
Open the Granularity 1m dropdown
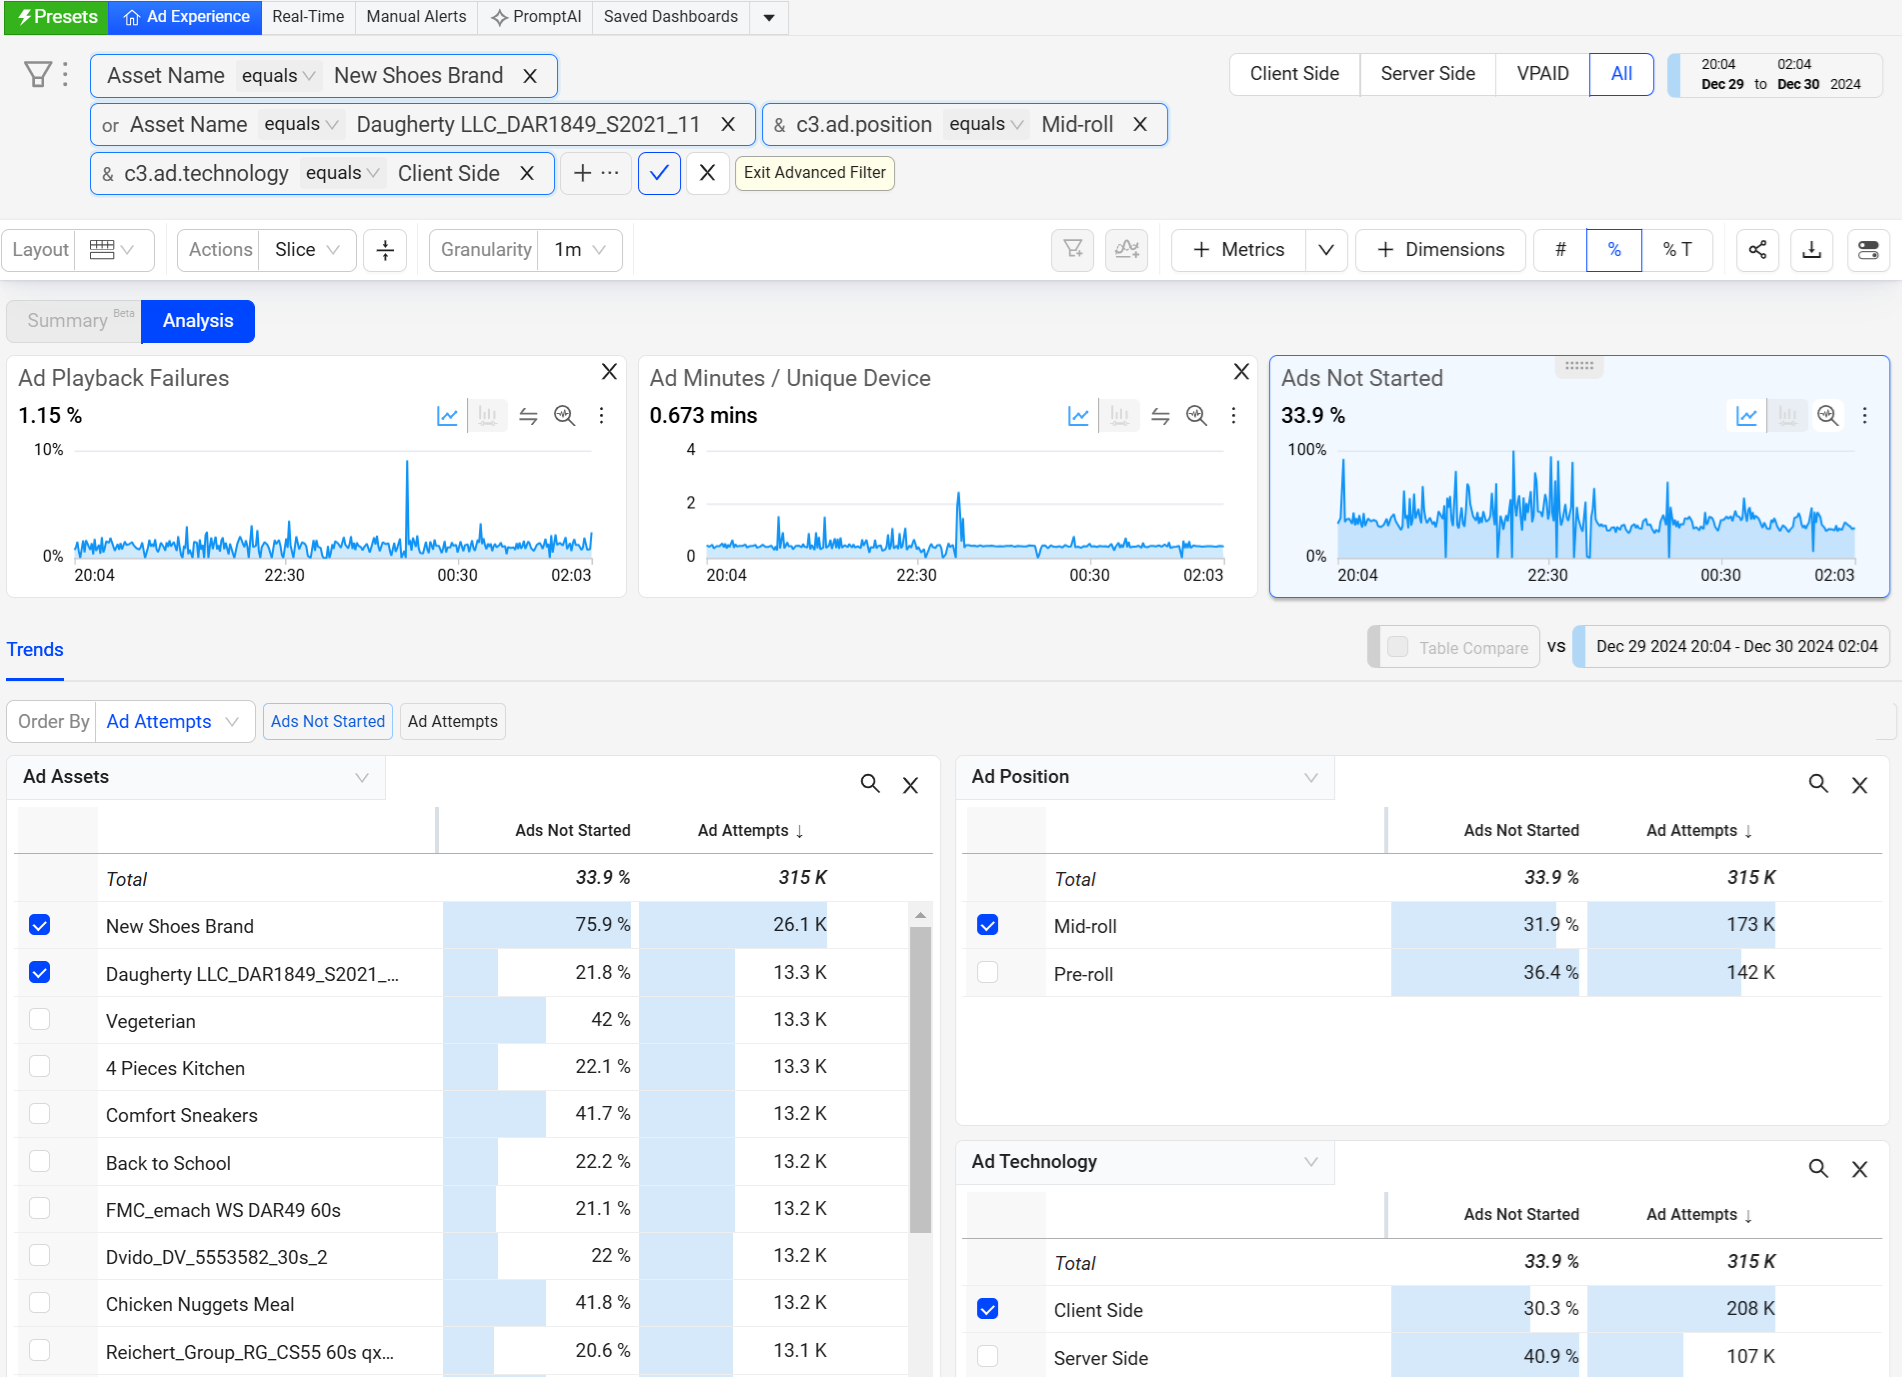580,250
